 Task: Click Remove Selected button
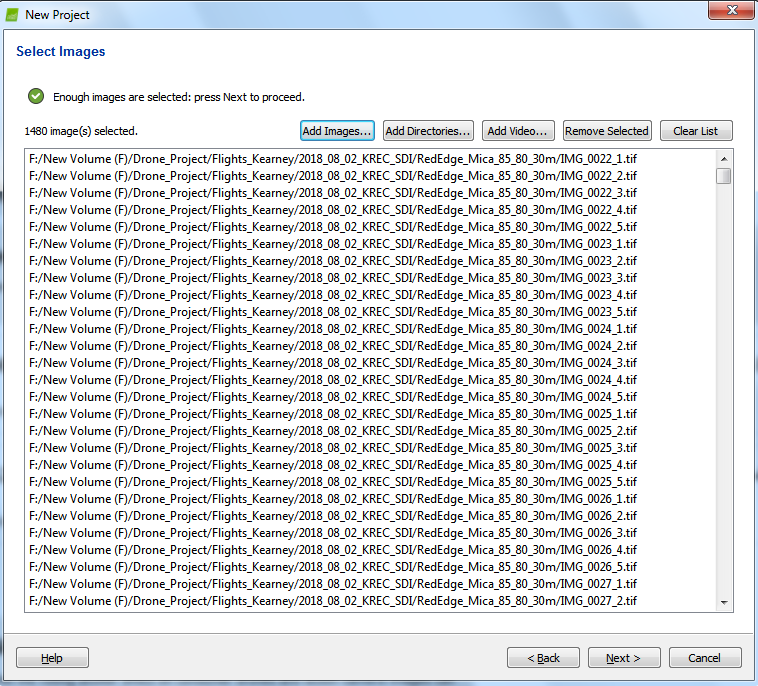[x=607, y=131]
